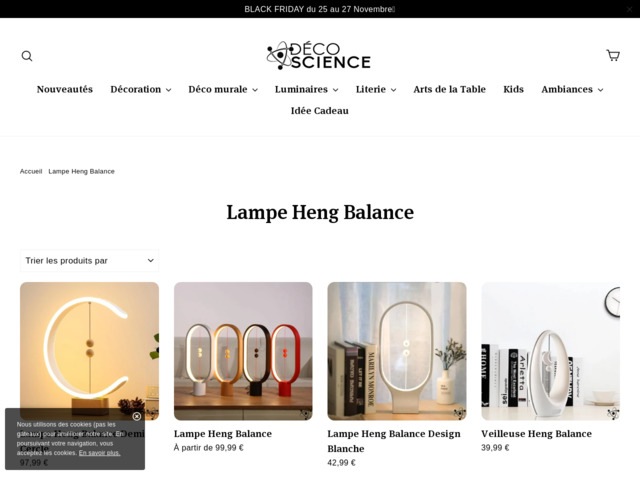Click the Accueil breadcrumb link
This screenshot has height=480, width=640.
[x=31, y=171]
